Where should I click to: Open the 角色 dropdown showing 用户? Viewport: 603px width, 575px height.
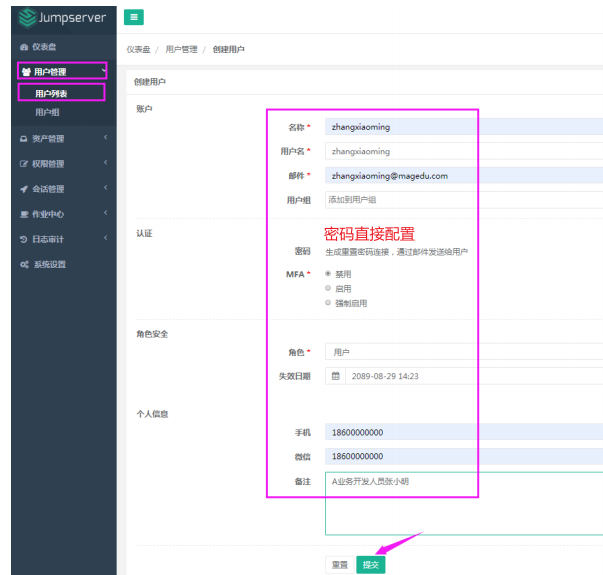(x=464, y=352)
